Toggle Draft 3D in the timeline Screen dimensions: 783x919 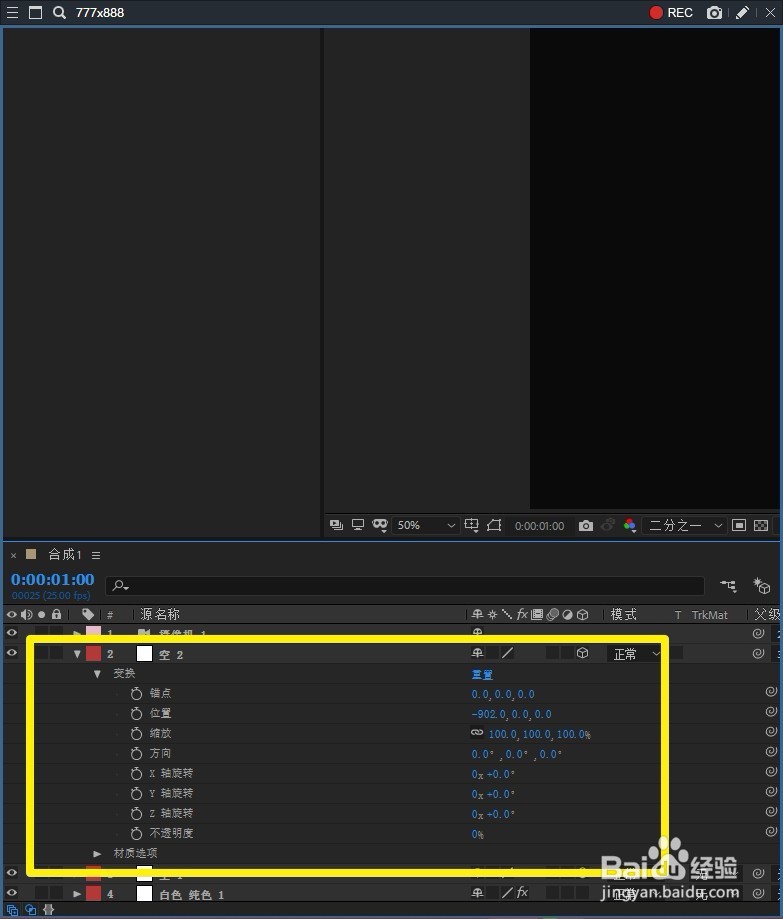coord(761,585)
